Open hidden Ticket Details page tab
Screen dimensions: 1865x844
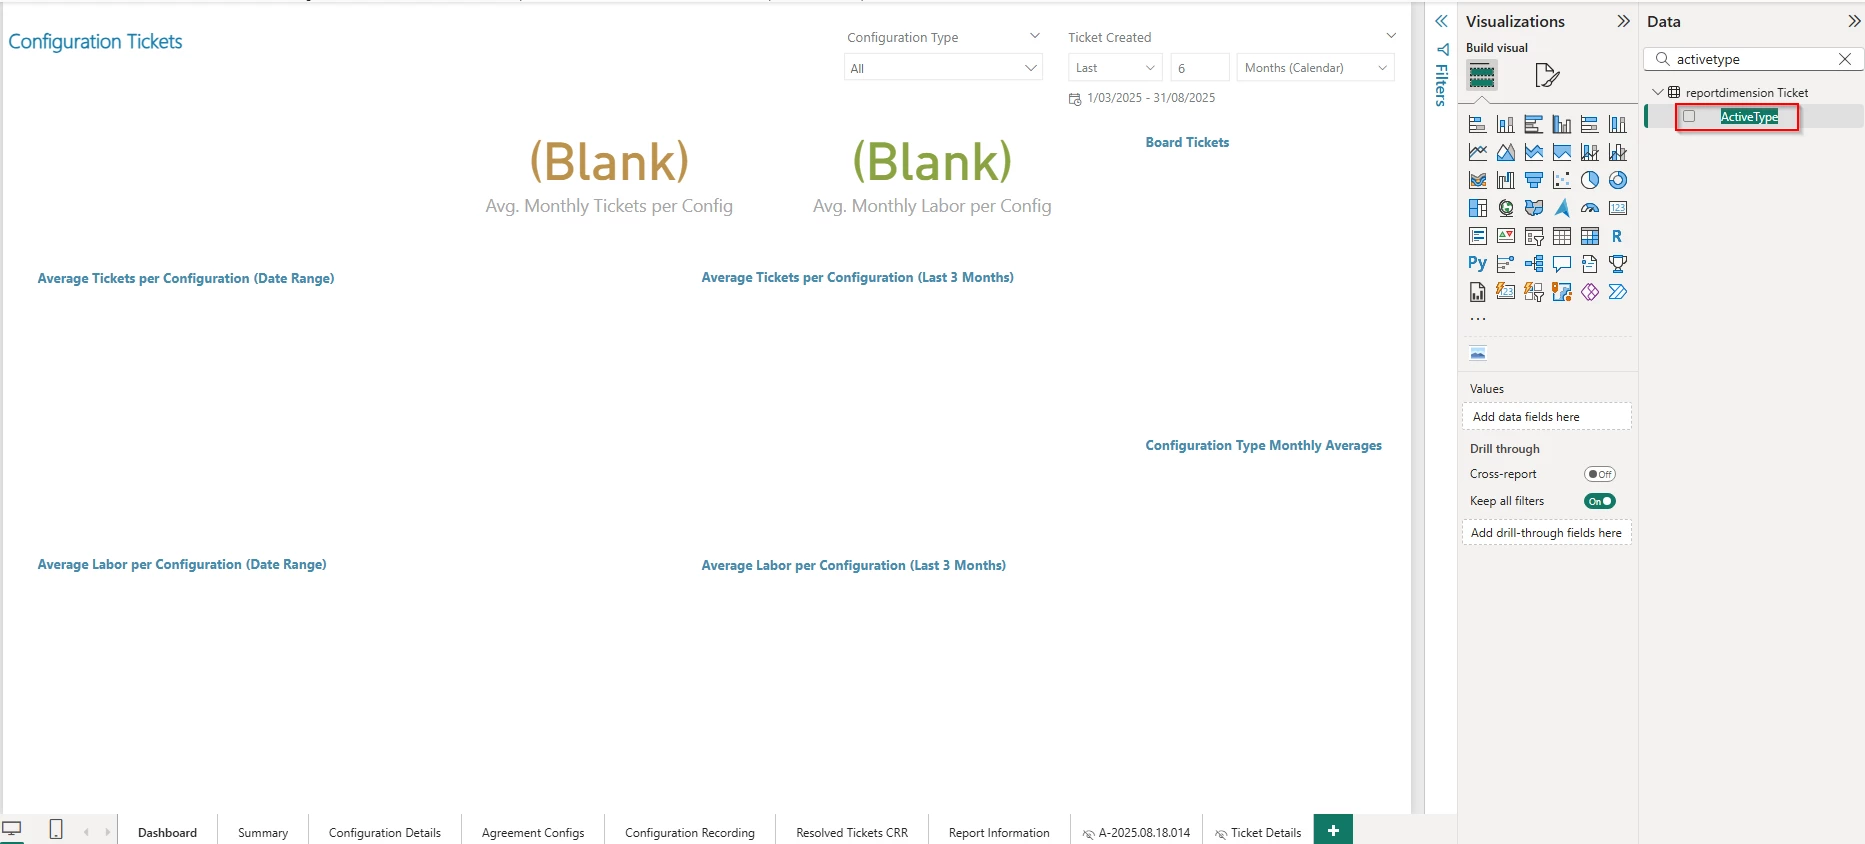tap(1258, 832)
